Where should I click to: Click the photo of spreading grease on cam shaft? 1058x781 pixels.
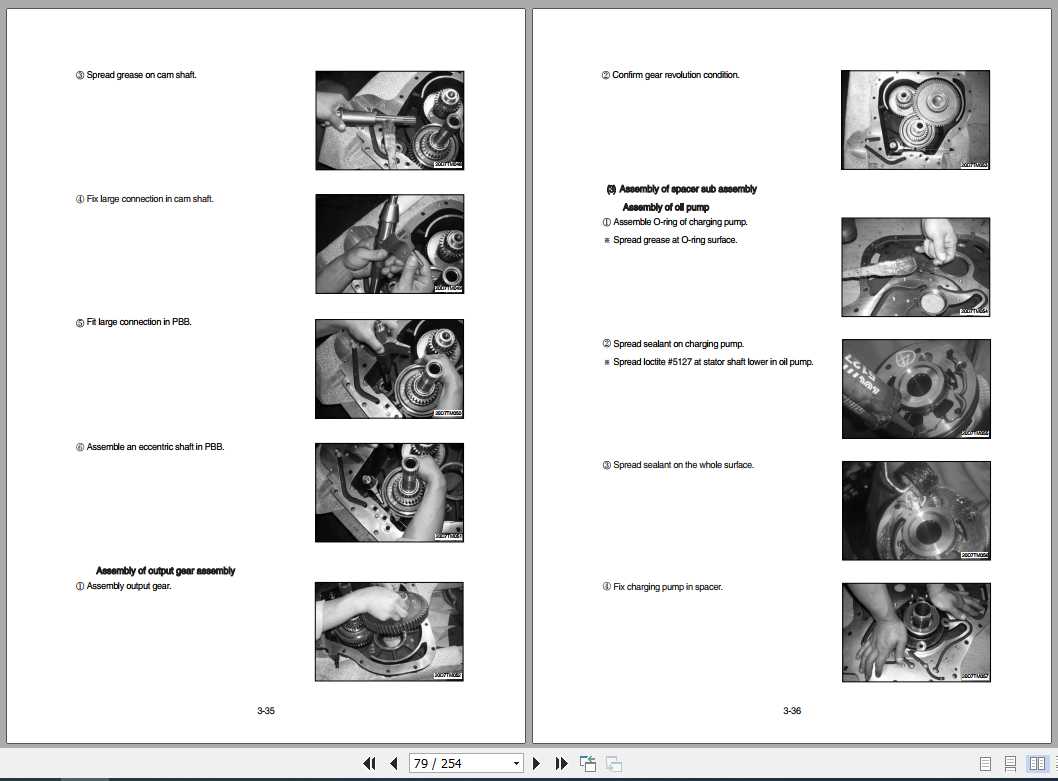(389, 120)
